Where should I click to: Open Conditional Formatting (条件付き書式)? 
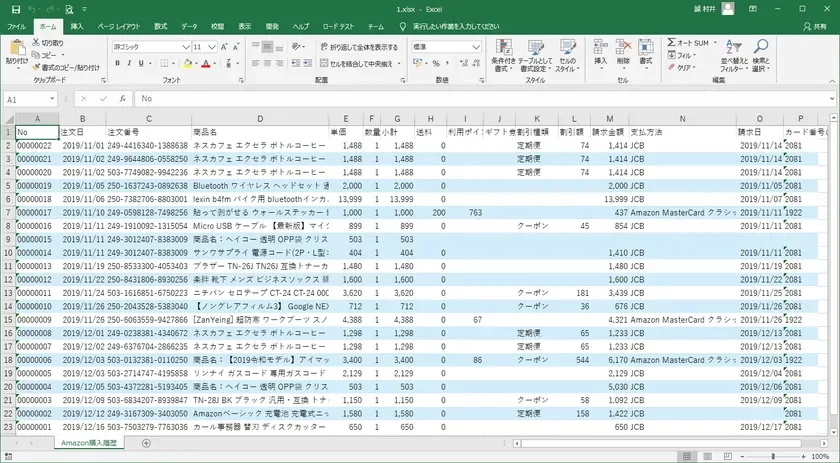(503, 56)
